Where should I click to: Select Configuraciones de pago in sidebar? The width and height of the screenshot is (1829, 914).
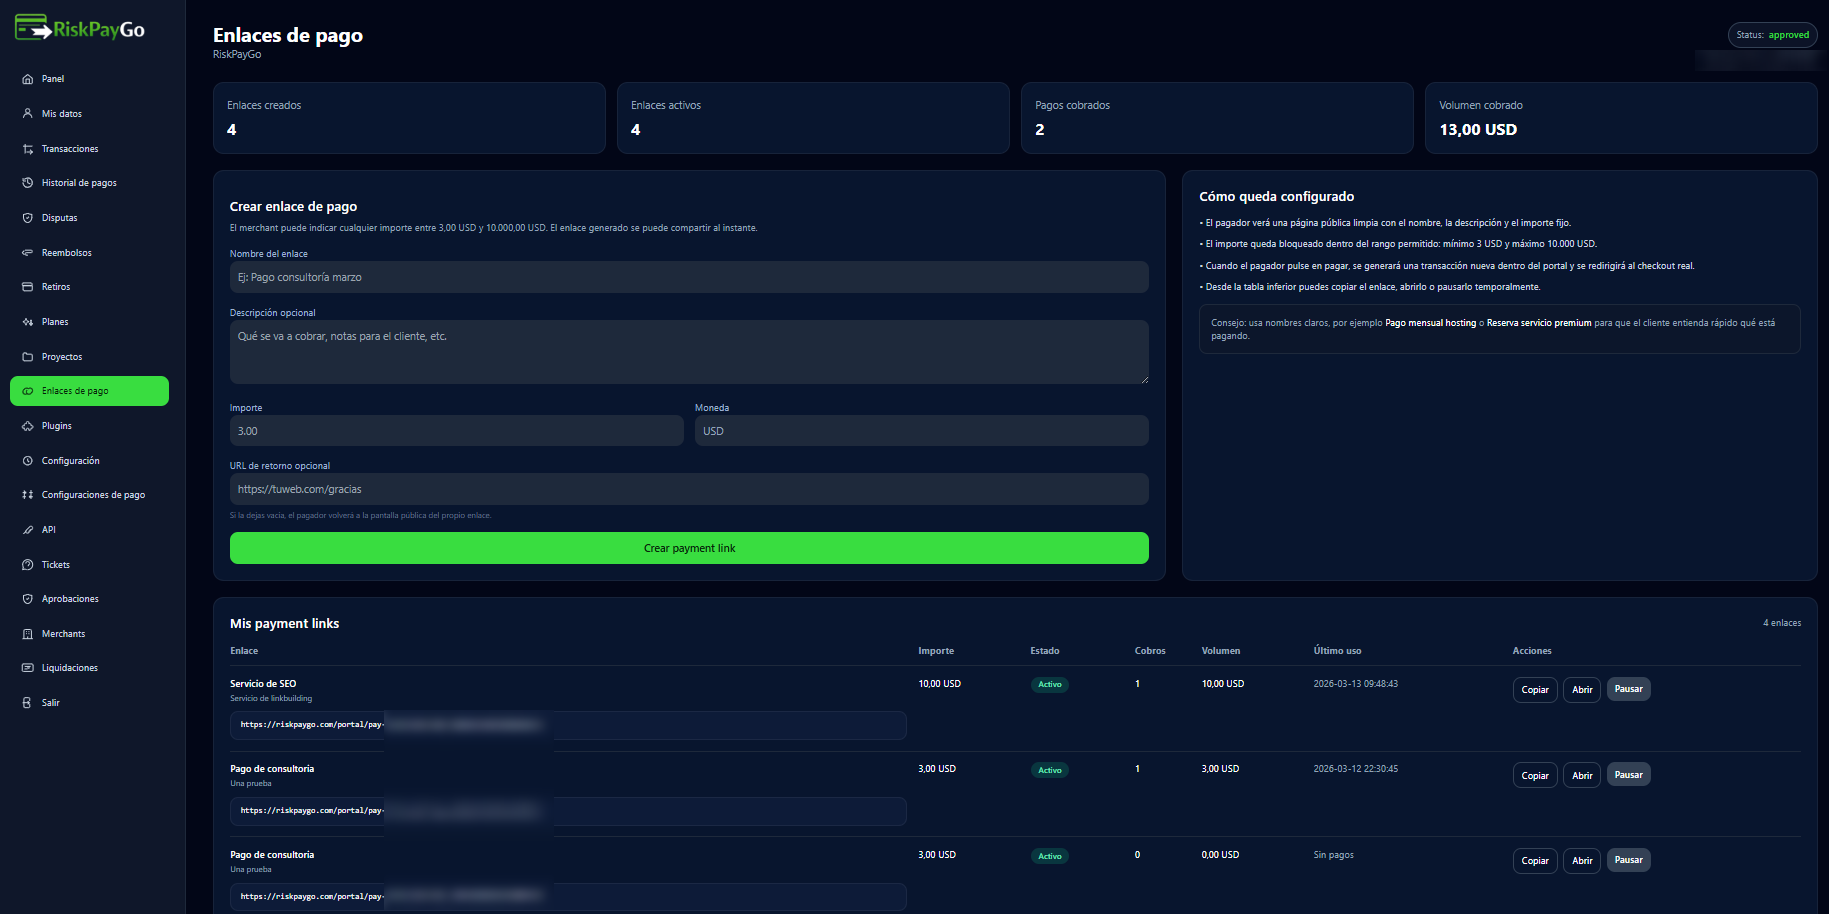(93, 495)
